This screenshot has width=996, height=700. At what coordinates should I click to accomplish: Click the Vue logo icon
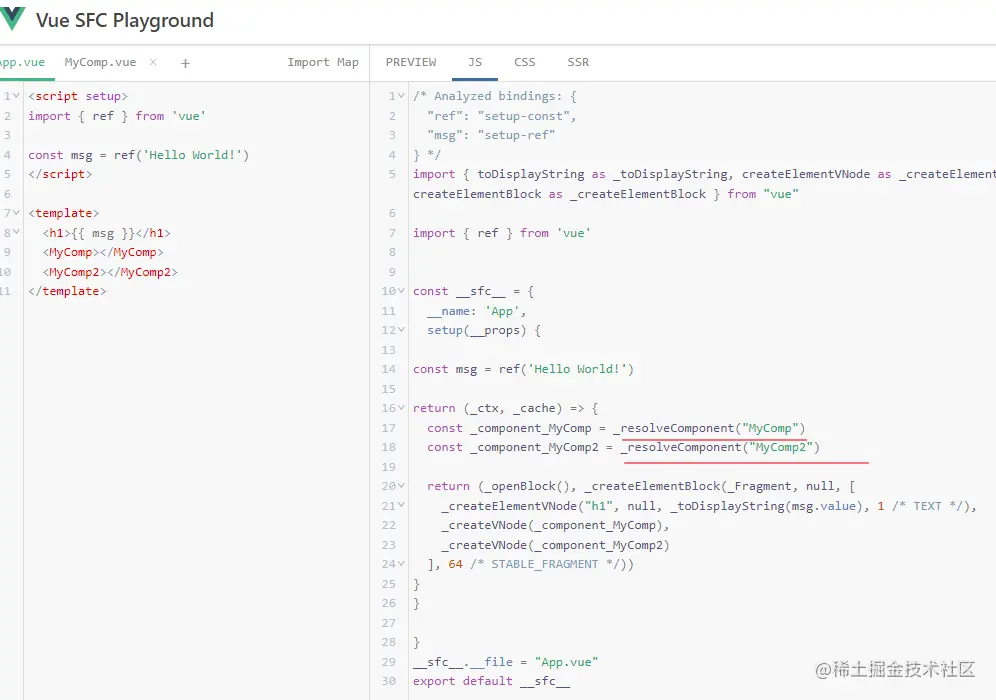(x=11, y=19)
